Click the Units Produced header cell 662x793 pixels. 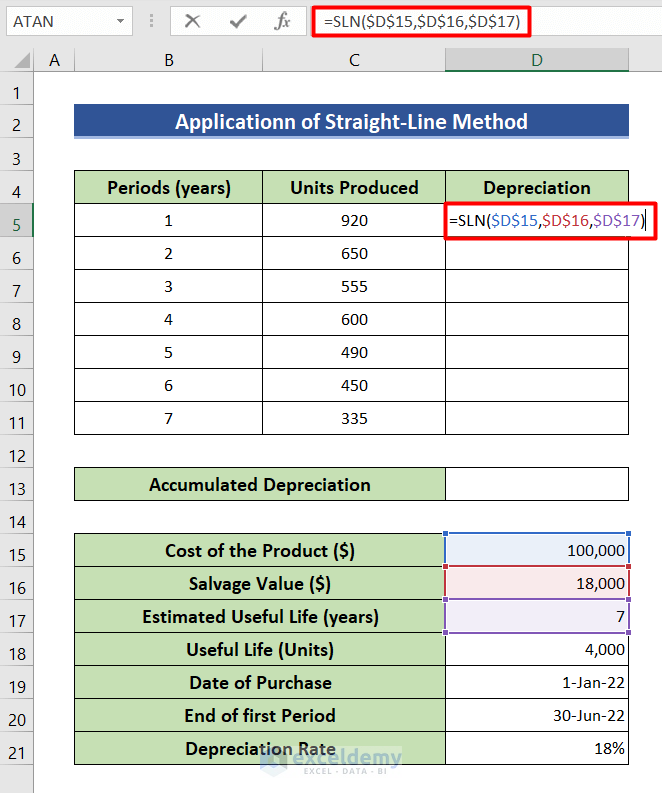[x=354, y=188]
